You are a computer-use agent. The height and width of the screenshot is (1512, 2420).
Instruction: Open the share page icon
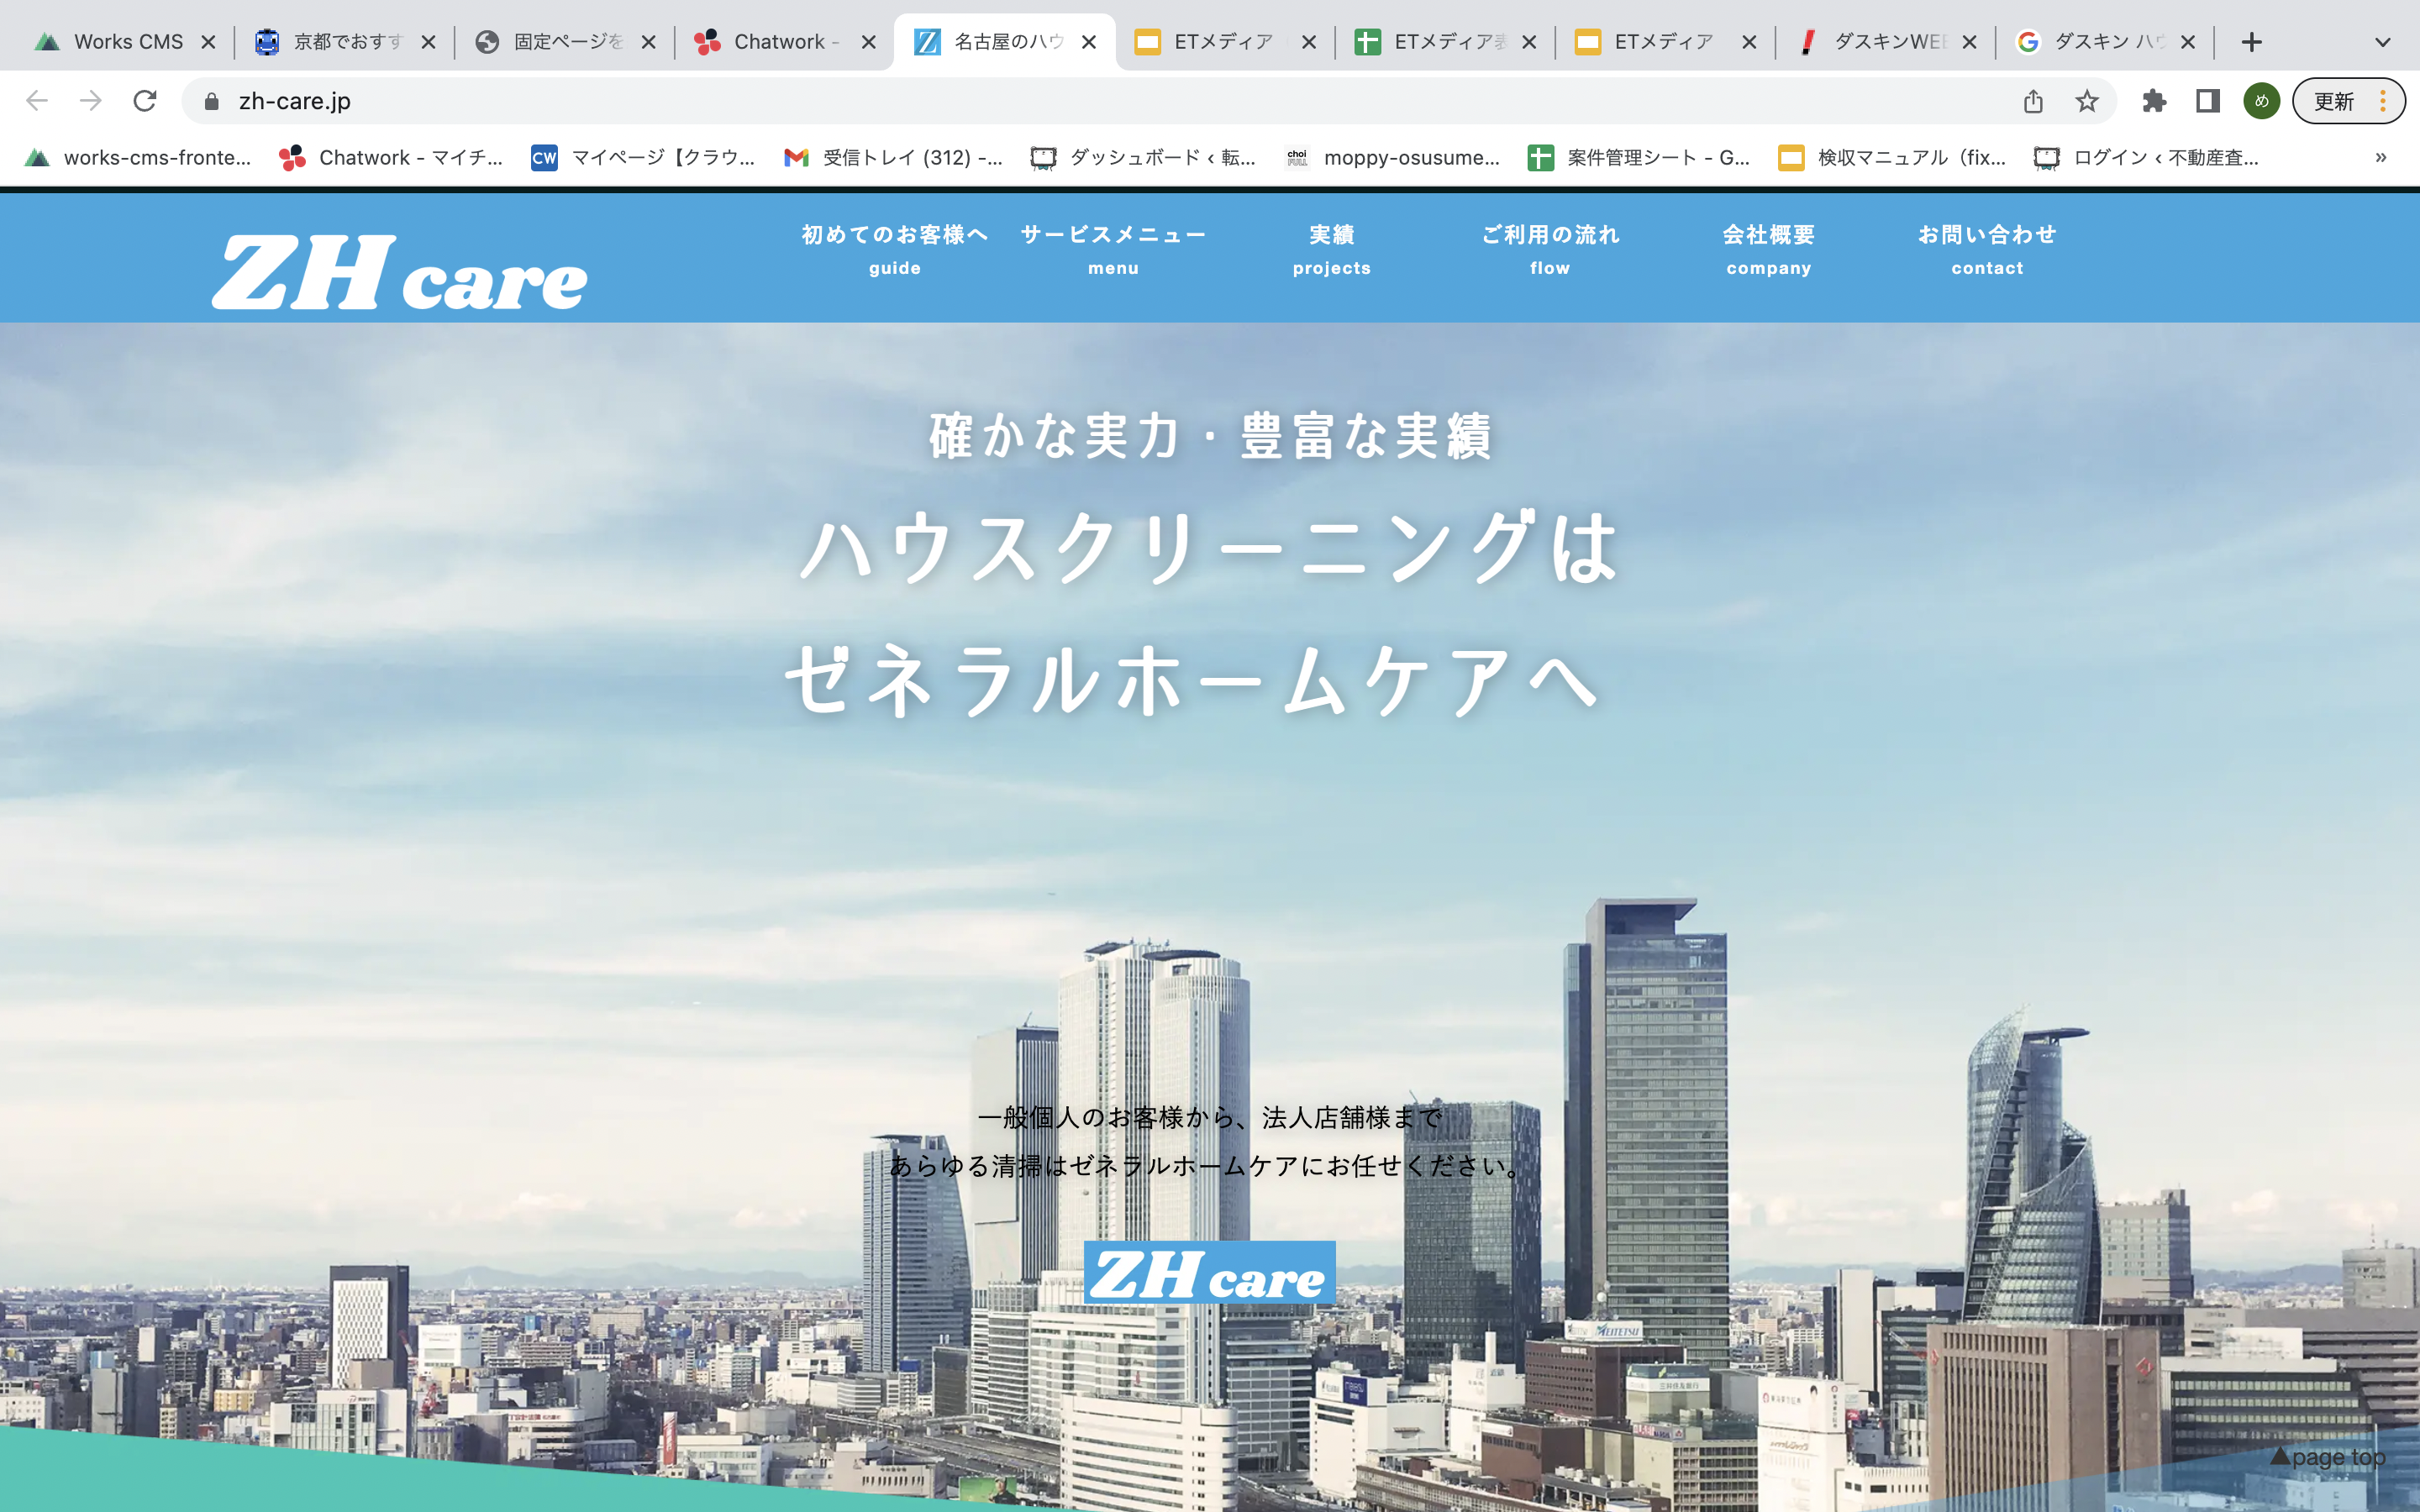2033,101
